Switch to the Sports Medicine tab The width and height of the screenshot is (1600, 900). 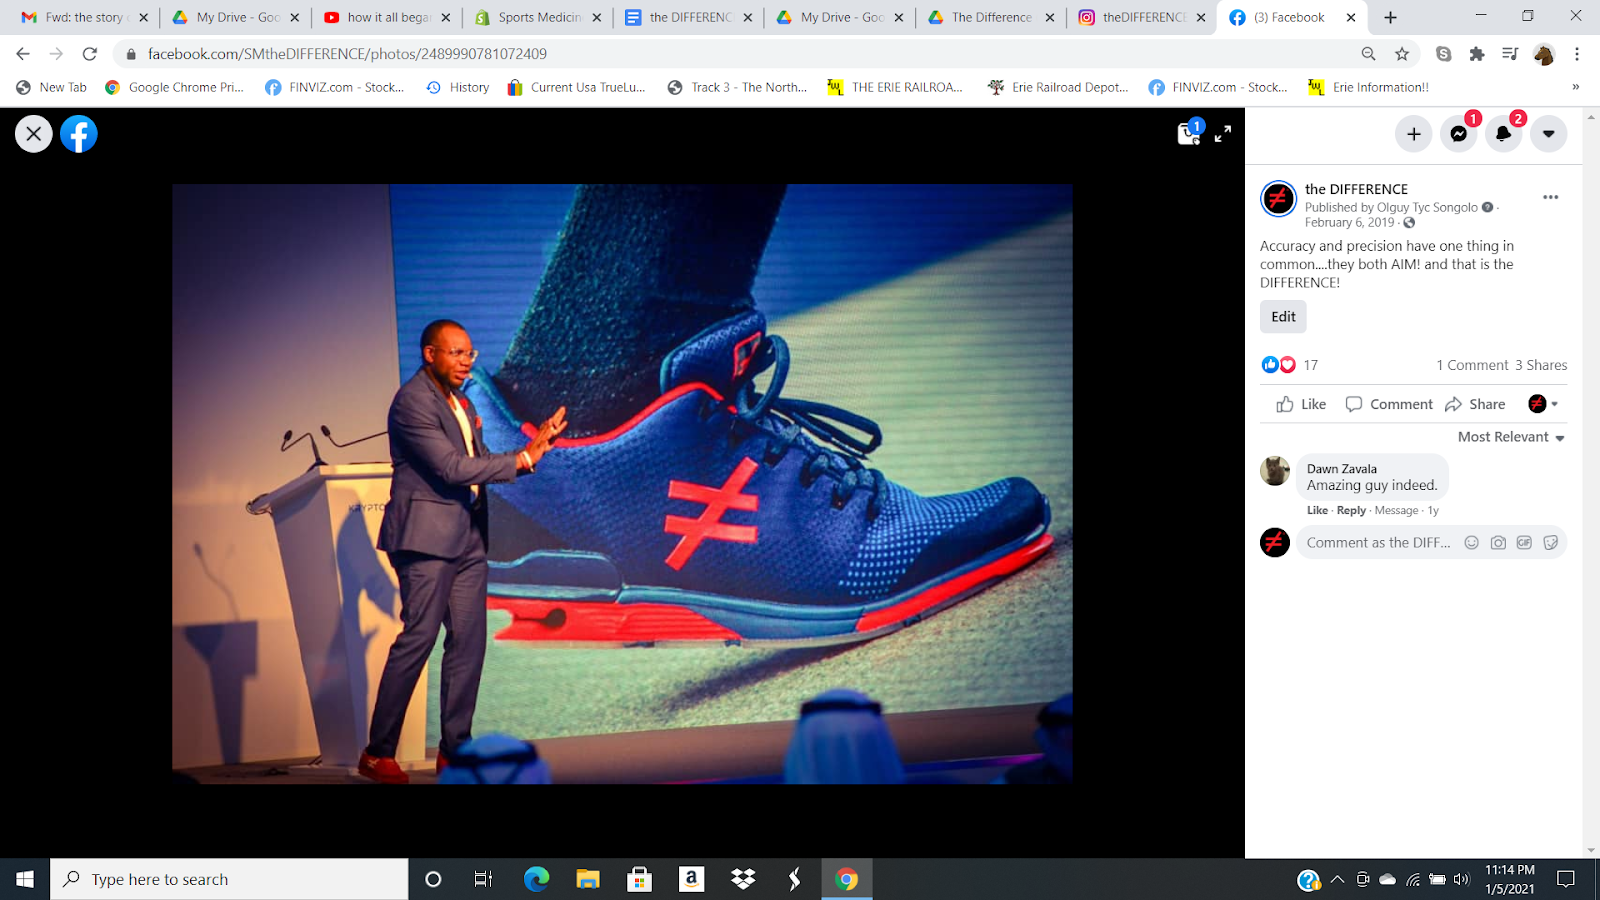(x=537, y=17)
